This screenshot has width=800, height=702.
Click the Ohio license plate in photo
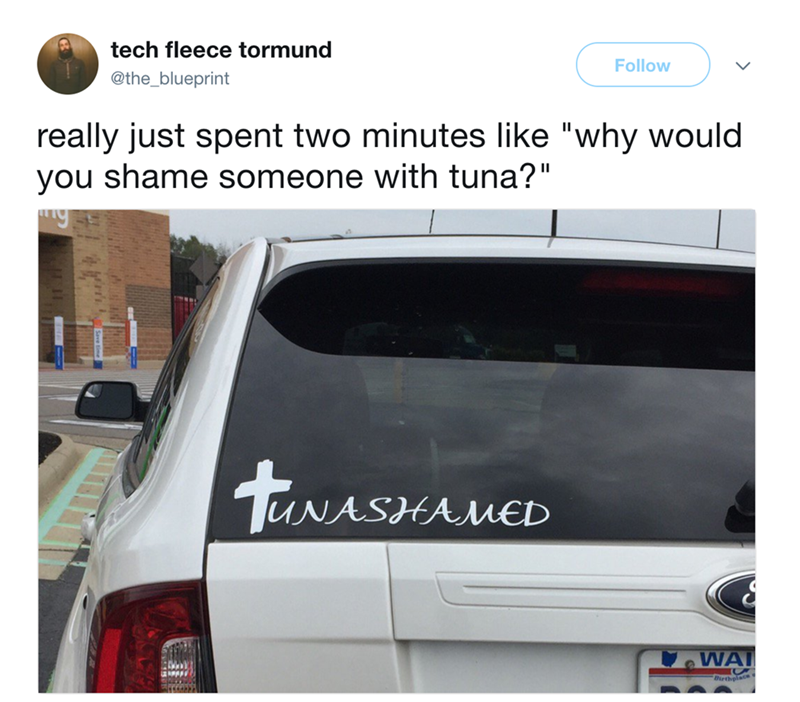[697, 670]
